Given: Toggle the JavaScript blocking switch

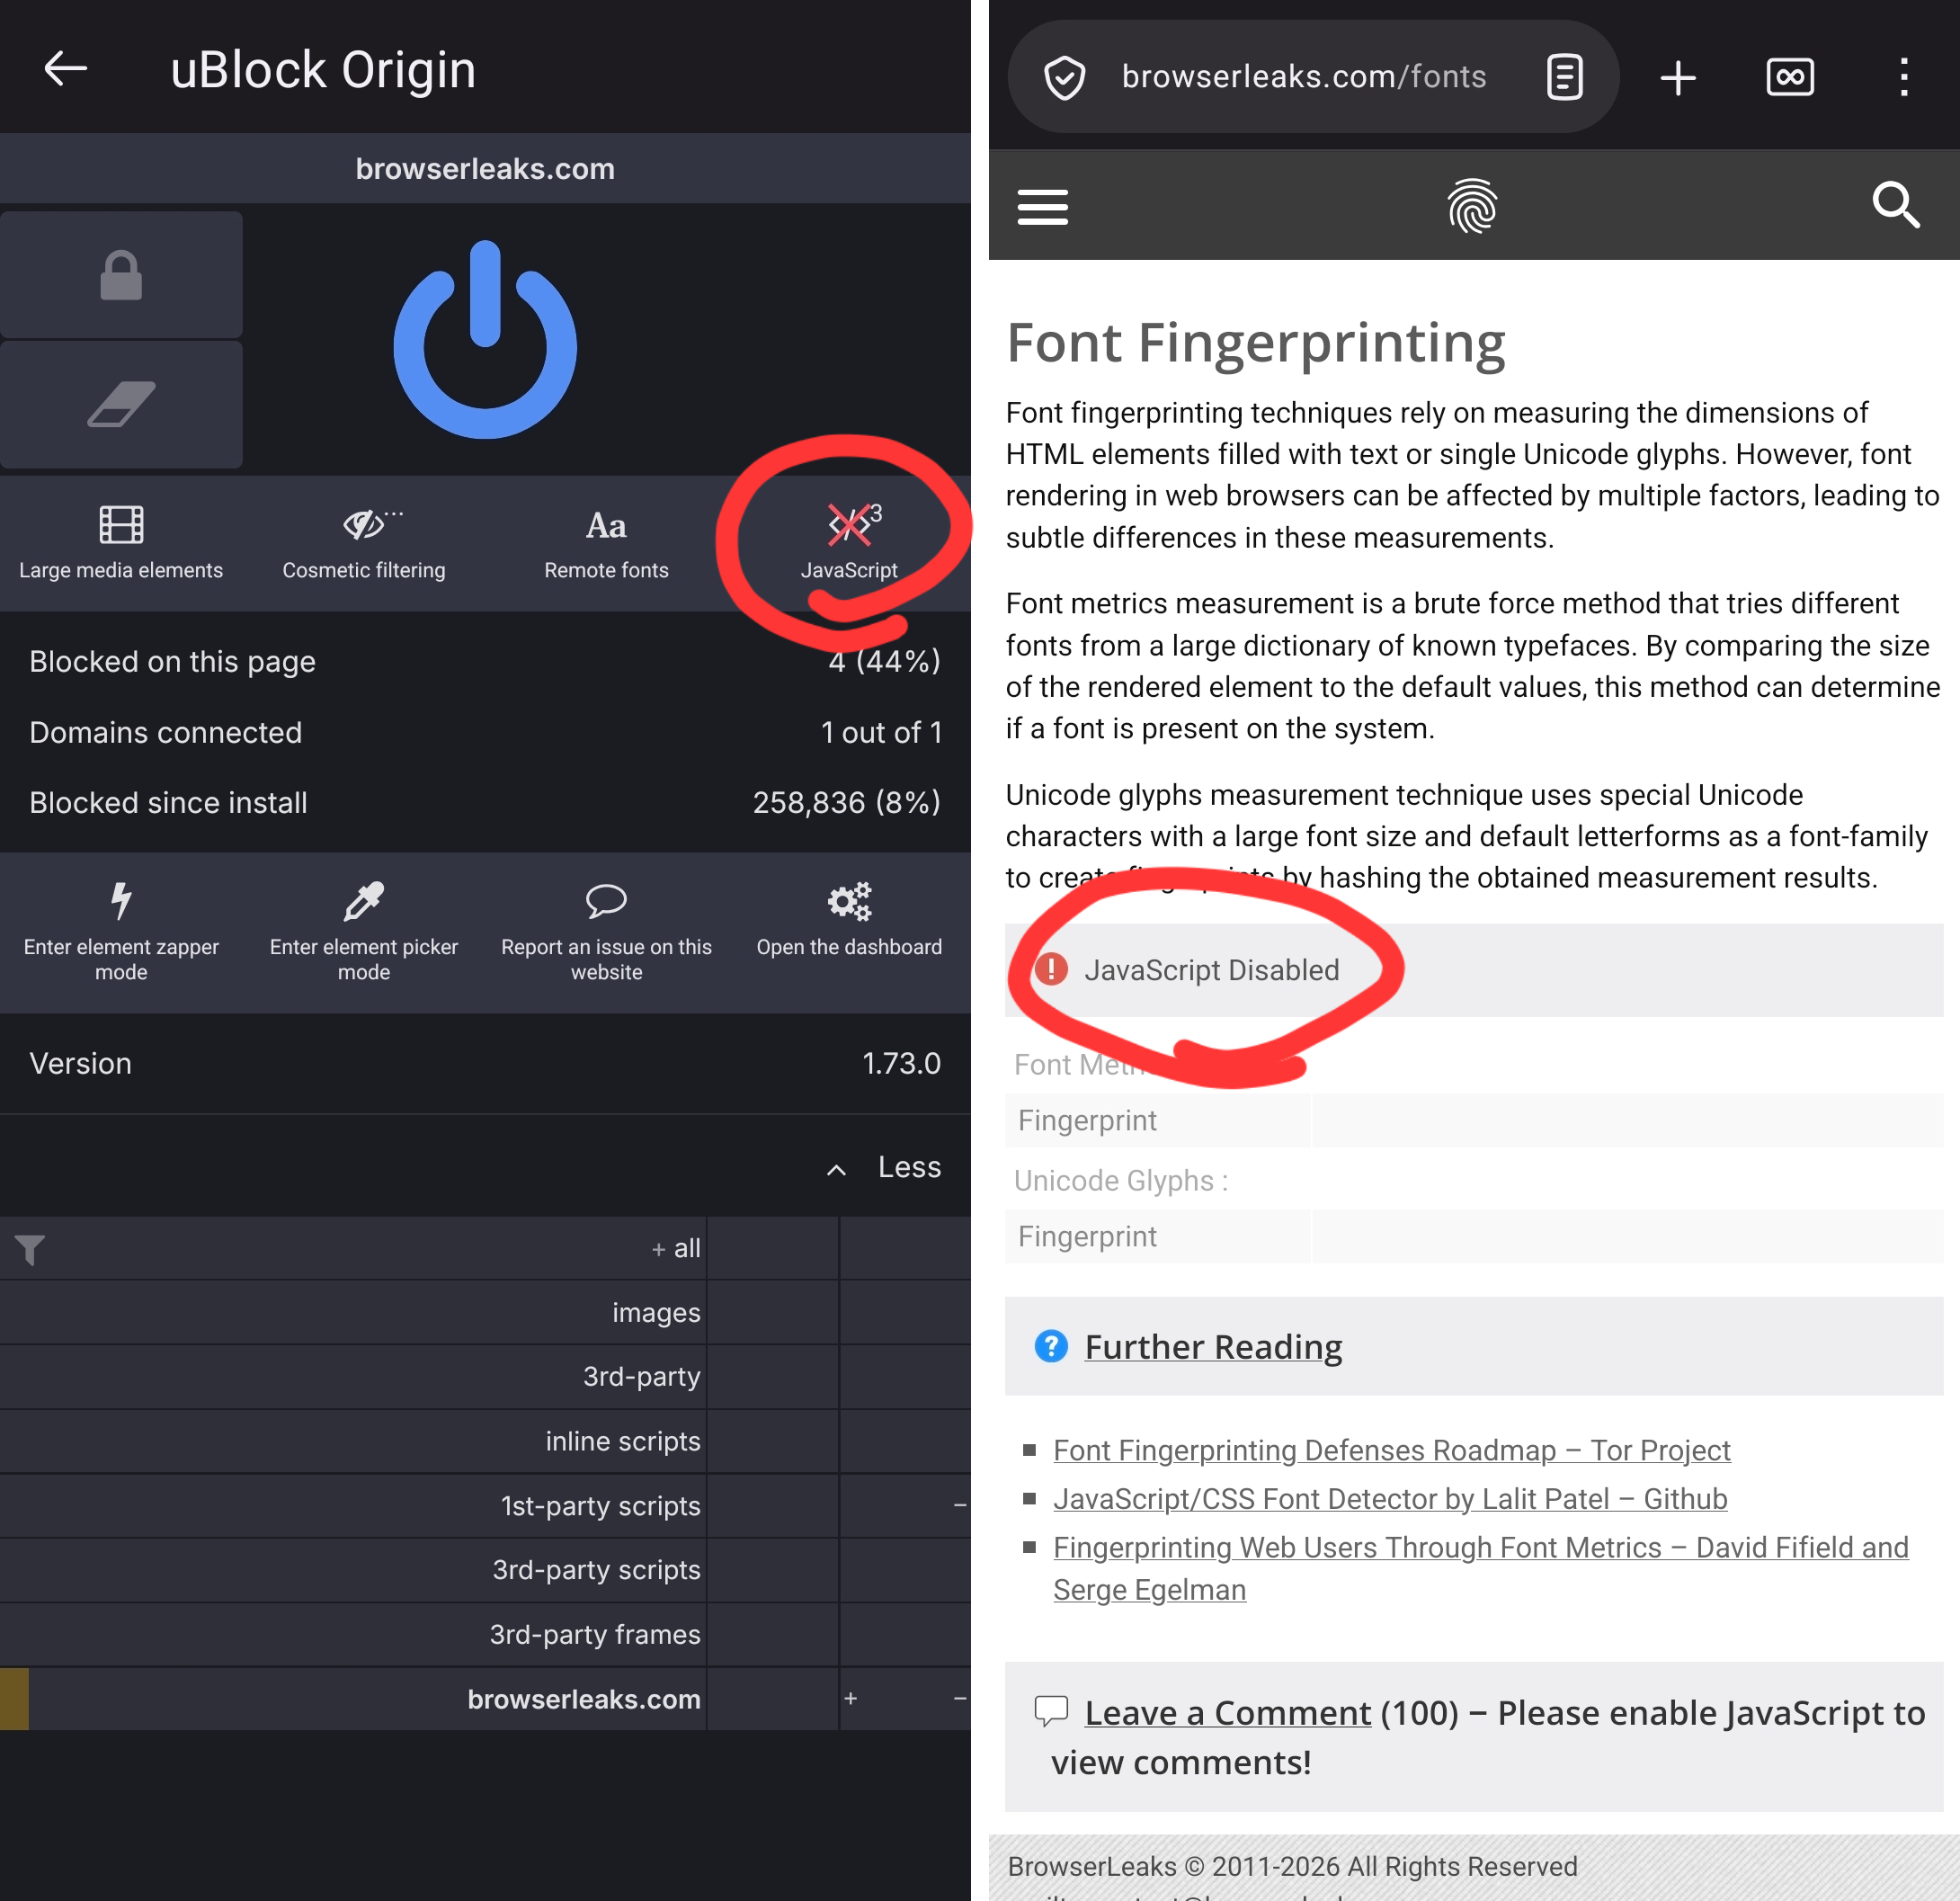Looking at the screenshot, I should 849,543.
